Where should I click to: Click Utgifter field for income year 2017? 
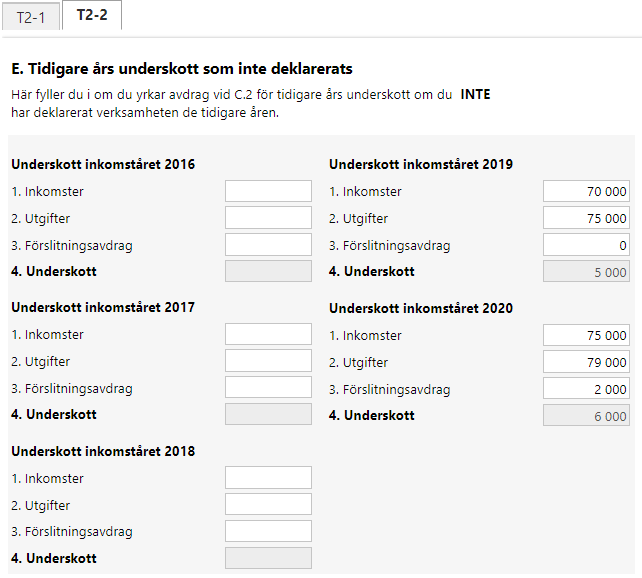[x=268, y=361]
